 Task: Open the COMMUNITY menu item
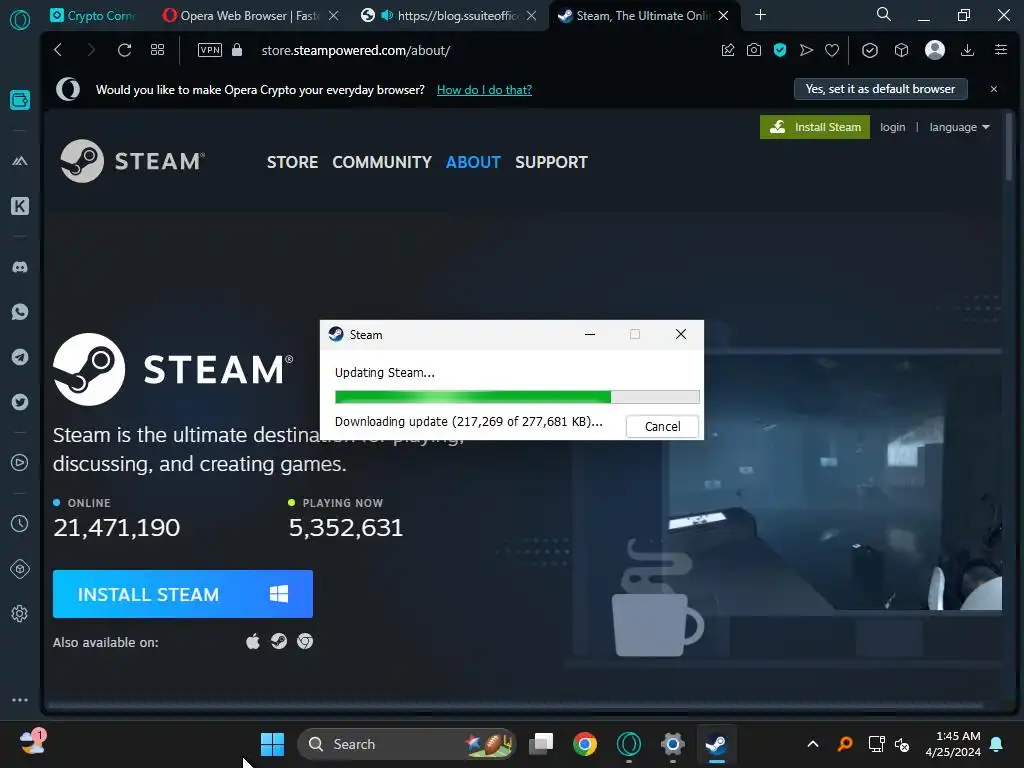[x=382, y=162]
